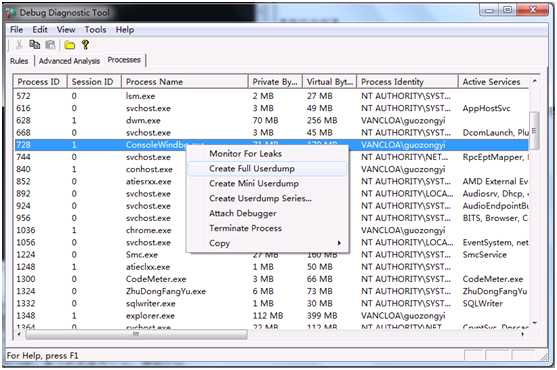Sort by Session ID column header

(x=94, y=82)
